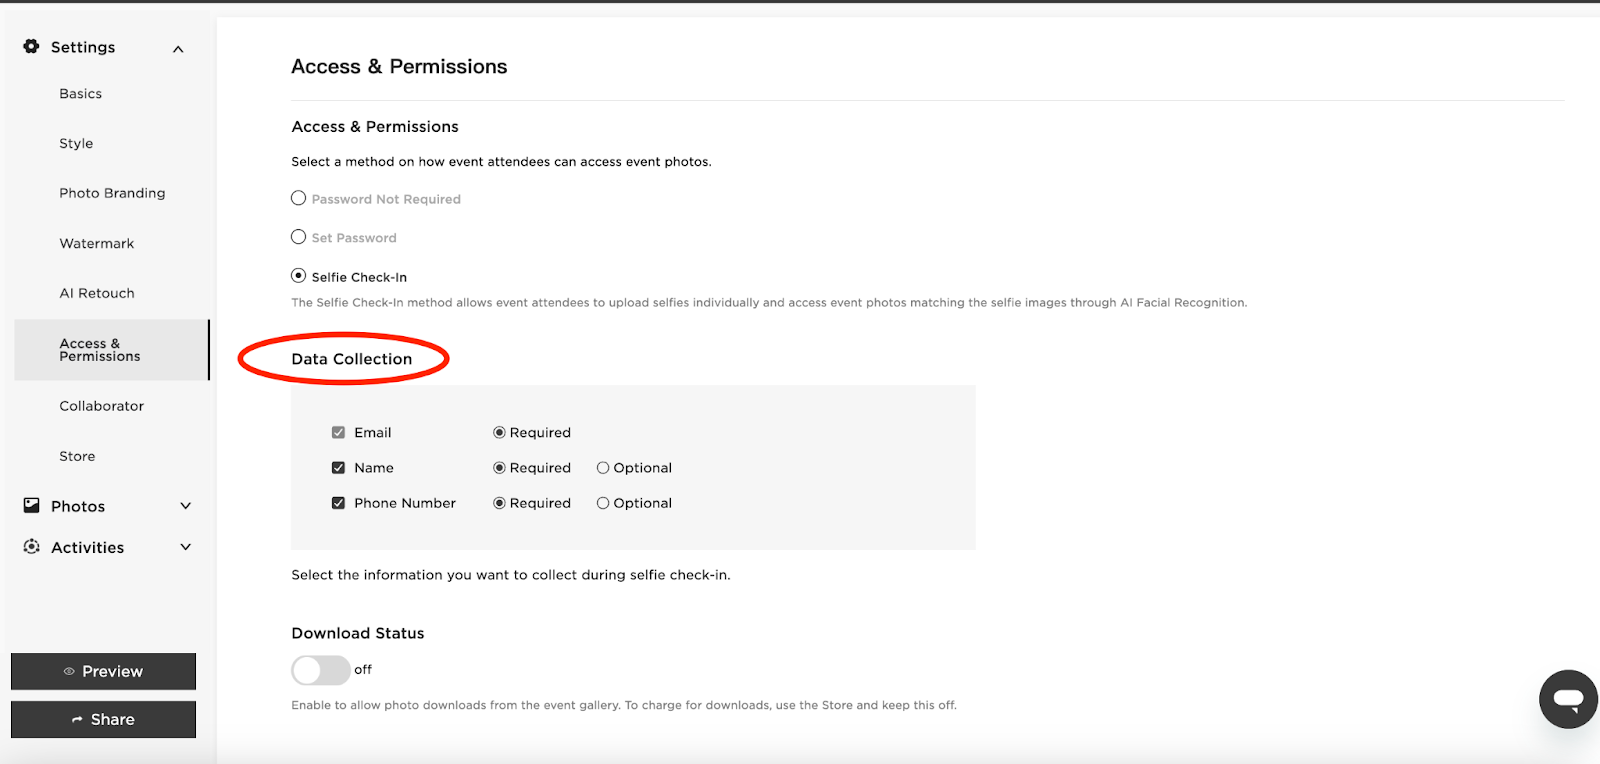This screenshot has height=764, width=1600.
Task: Uncheck the Name checkbox
Action: [338, 468]
